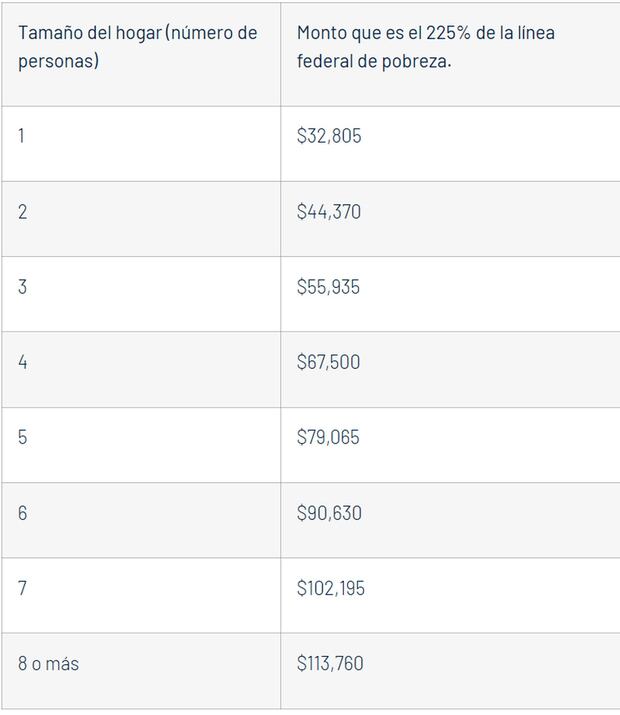Click the $79,065 amount
This screenshot has width=620, height=715.
pyautogui.click(x=329, y=437)
